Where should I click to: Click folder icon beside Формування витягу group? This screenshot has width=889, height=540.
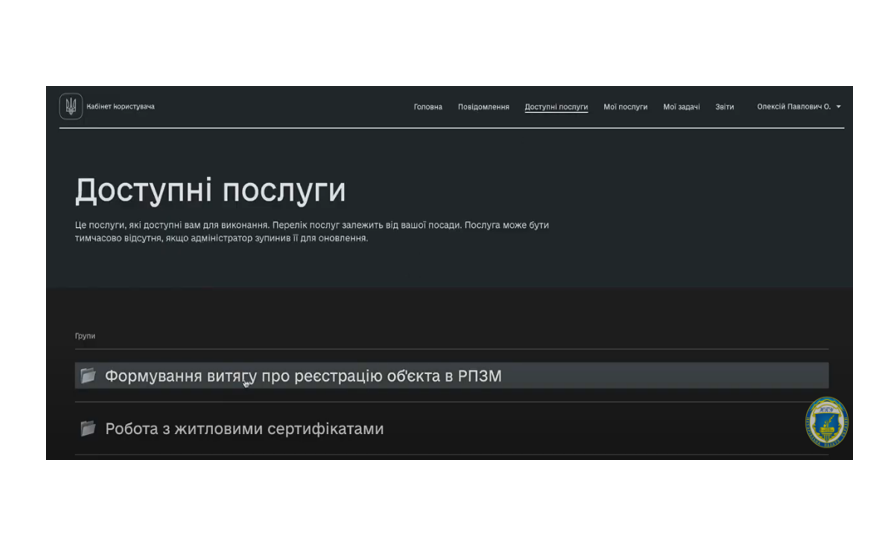click(88, 376)
